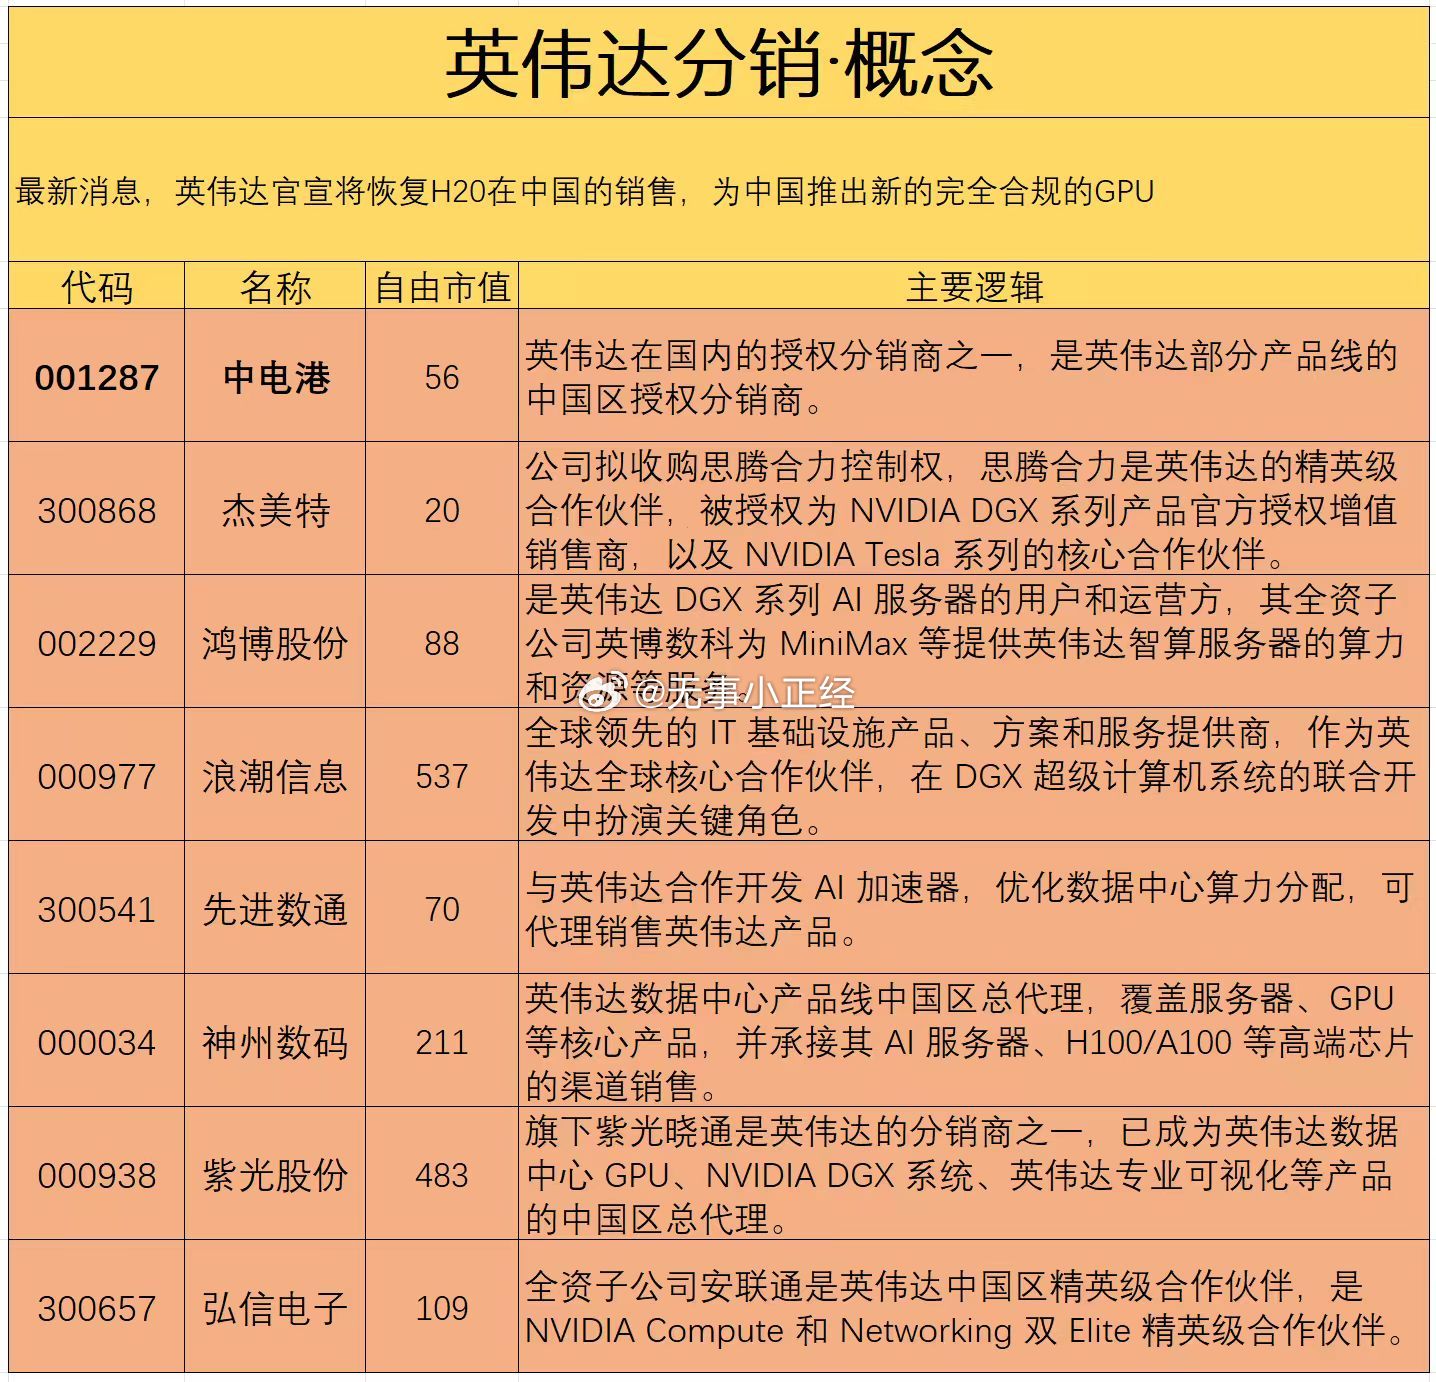Click market value 483 for 紫光股份
Screen dimensions: 1436x1382
coord(442,1174)
